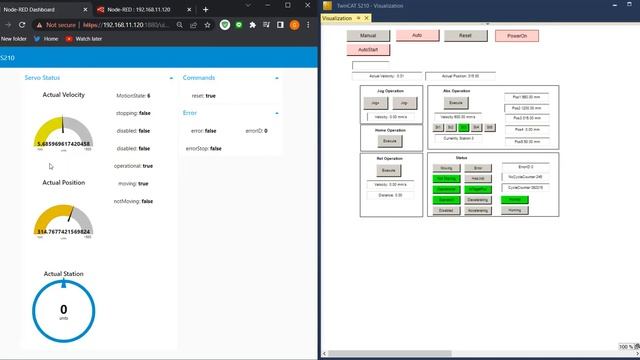The width and height of the screenshot is (640, 360).
Task: Click the Auto mode button
Action: [x=417, y=36]
